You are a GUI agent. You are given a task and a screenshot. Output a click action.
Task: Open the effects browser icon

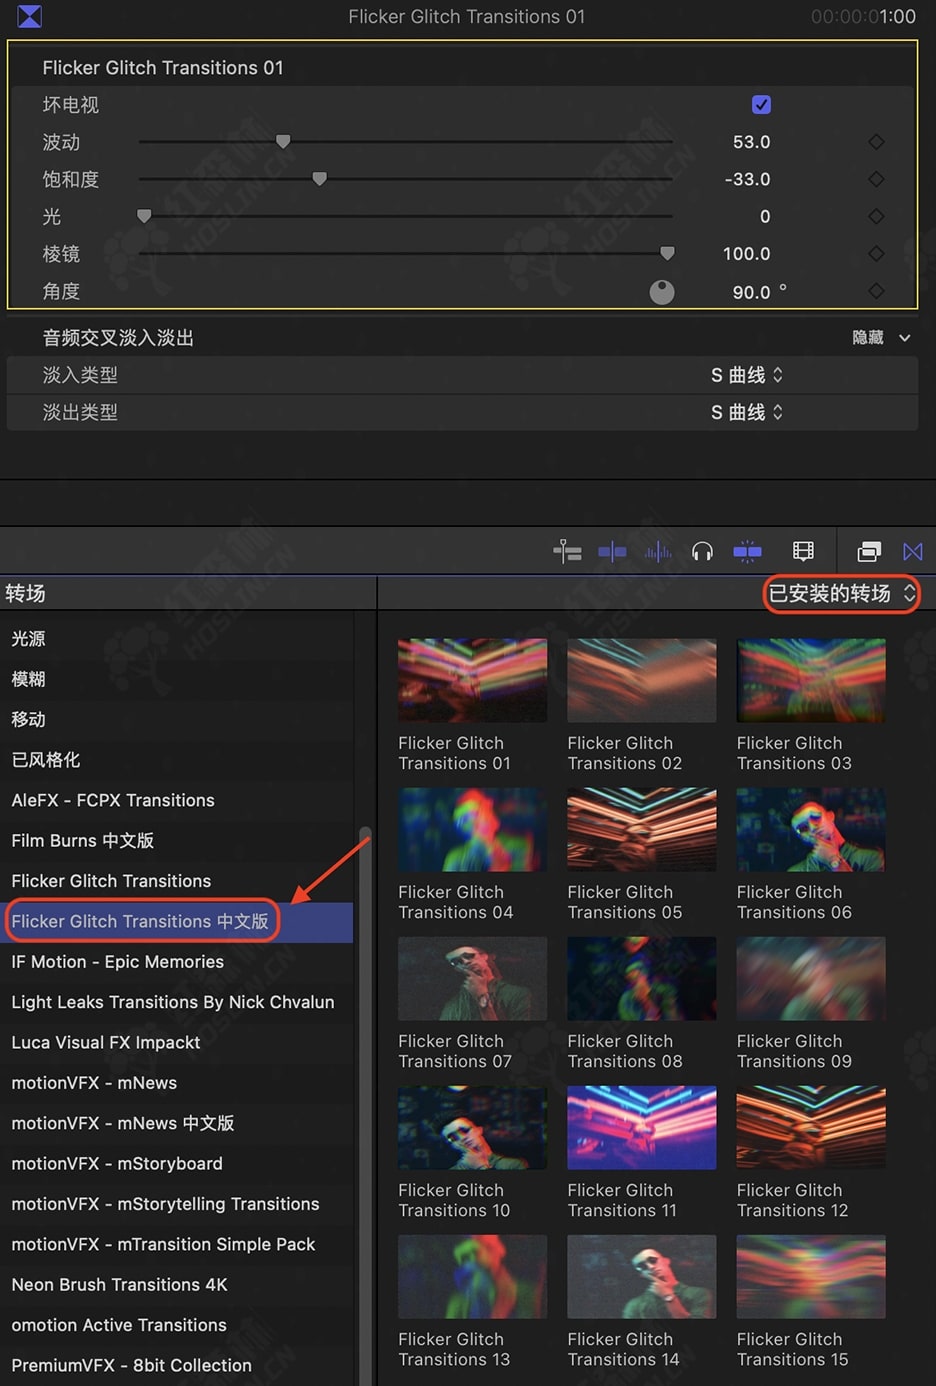click(870, 551)
